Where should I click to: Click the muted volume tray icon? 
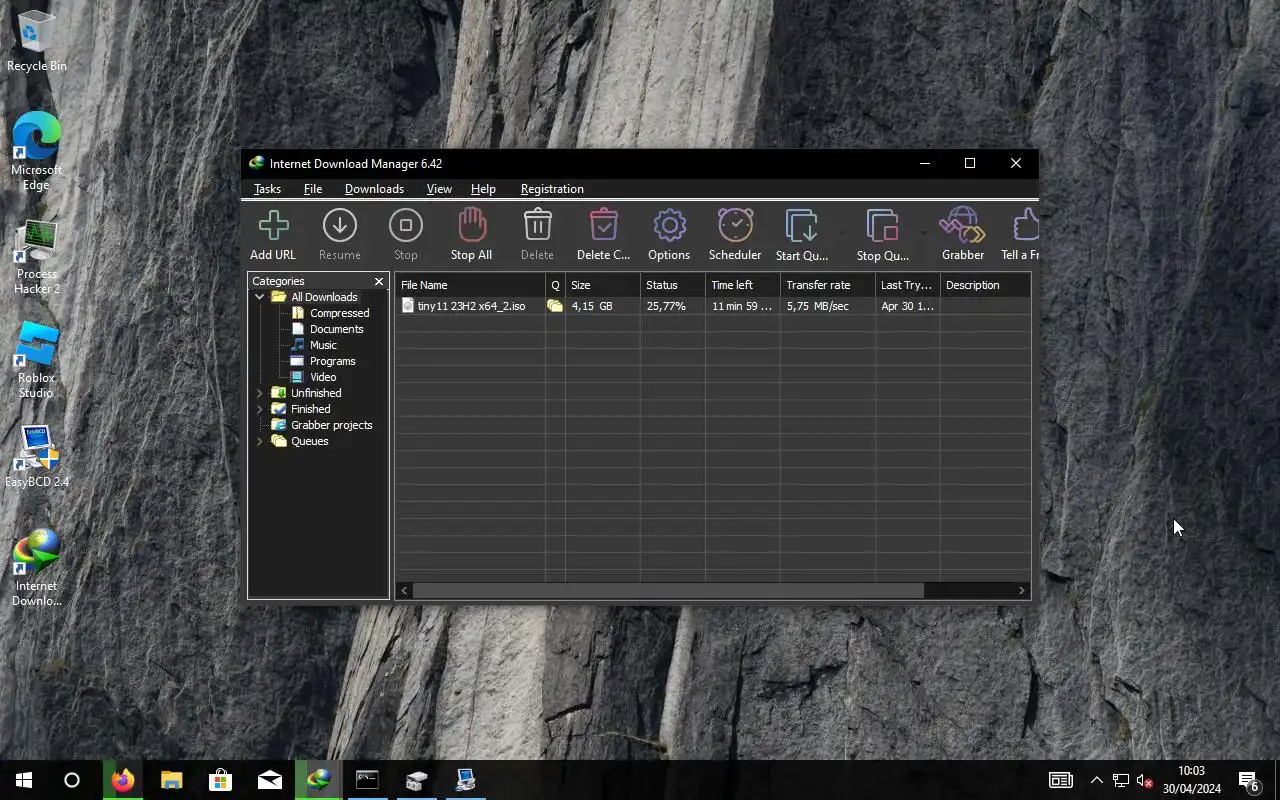click(x=1145, y=780)
